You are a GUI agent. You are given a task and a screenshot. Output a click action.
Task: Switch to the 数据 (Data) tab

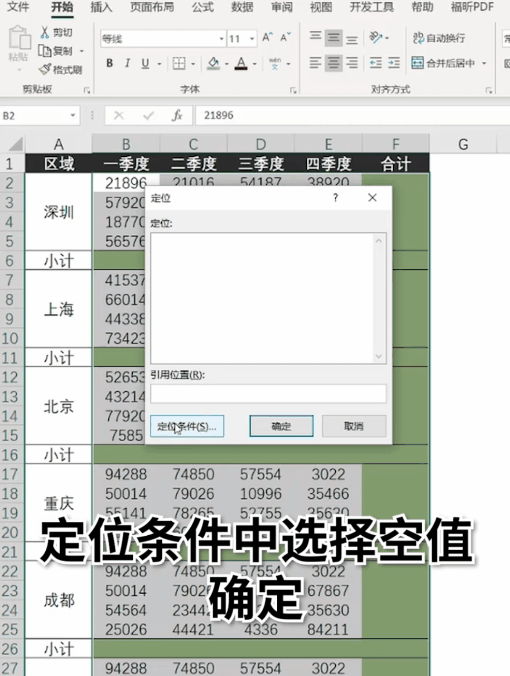coord(242,6)
